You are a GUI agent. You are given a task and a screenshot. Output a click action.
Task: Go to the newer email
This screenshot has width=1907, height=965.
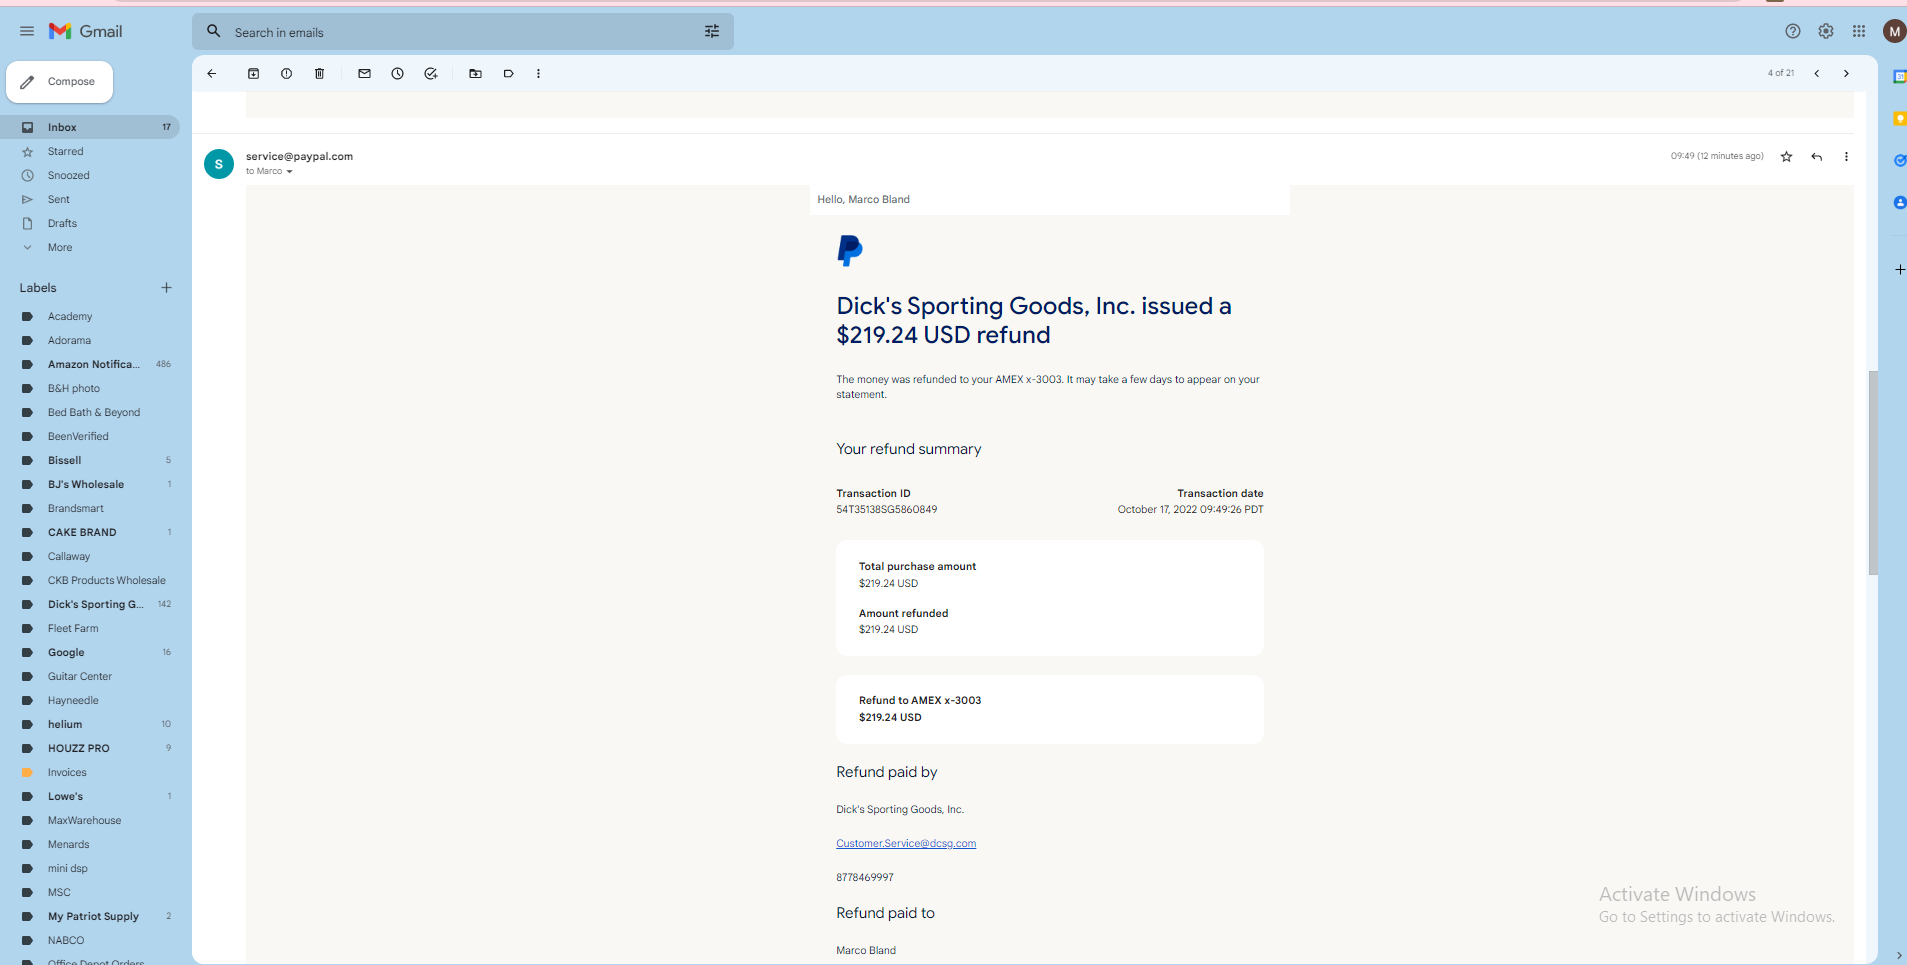click(1817, 73)
